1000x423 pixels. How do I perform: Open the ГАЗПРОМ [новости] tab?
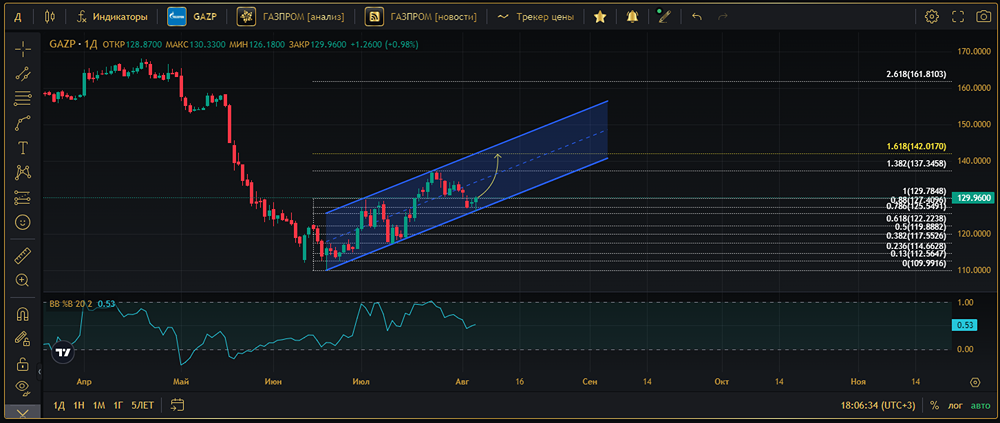(424, 17)
